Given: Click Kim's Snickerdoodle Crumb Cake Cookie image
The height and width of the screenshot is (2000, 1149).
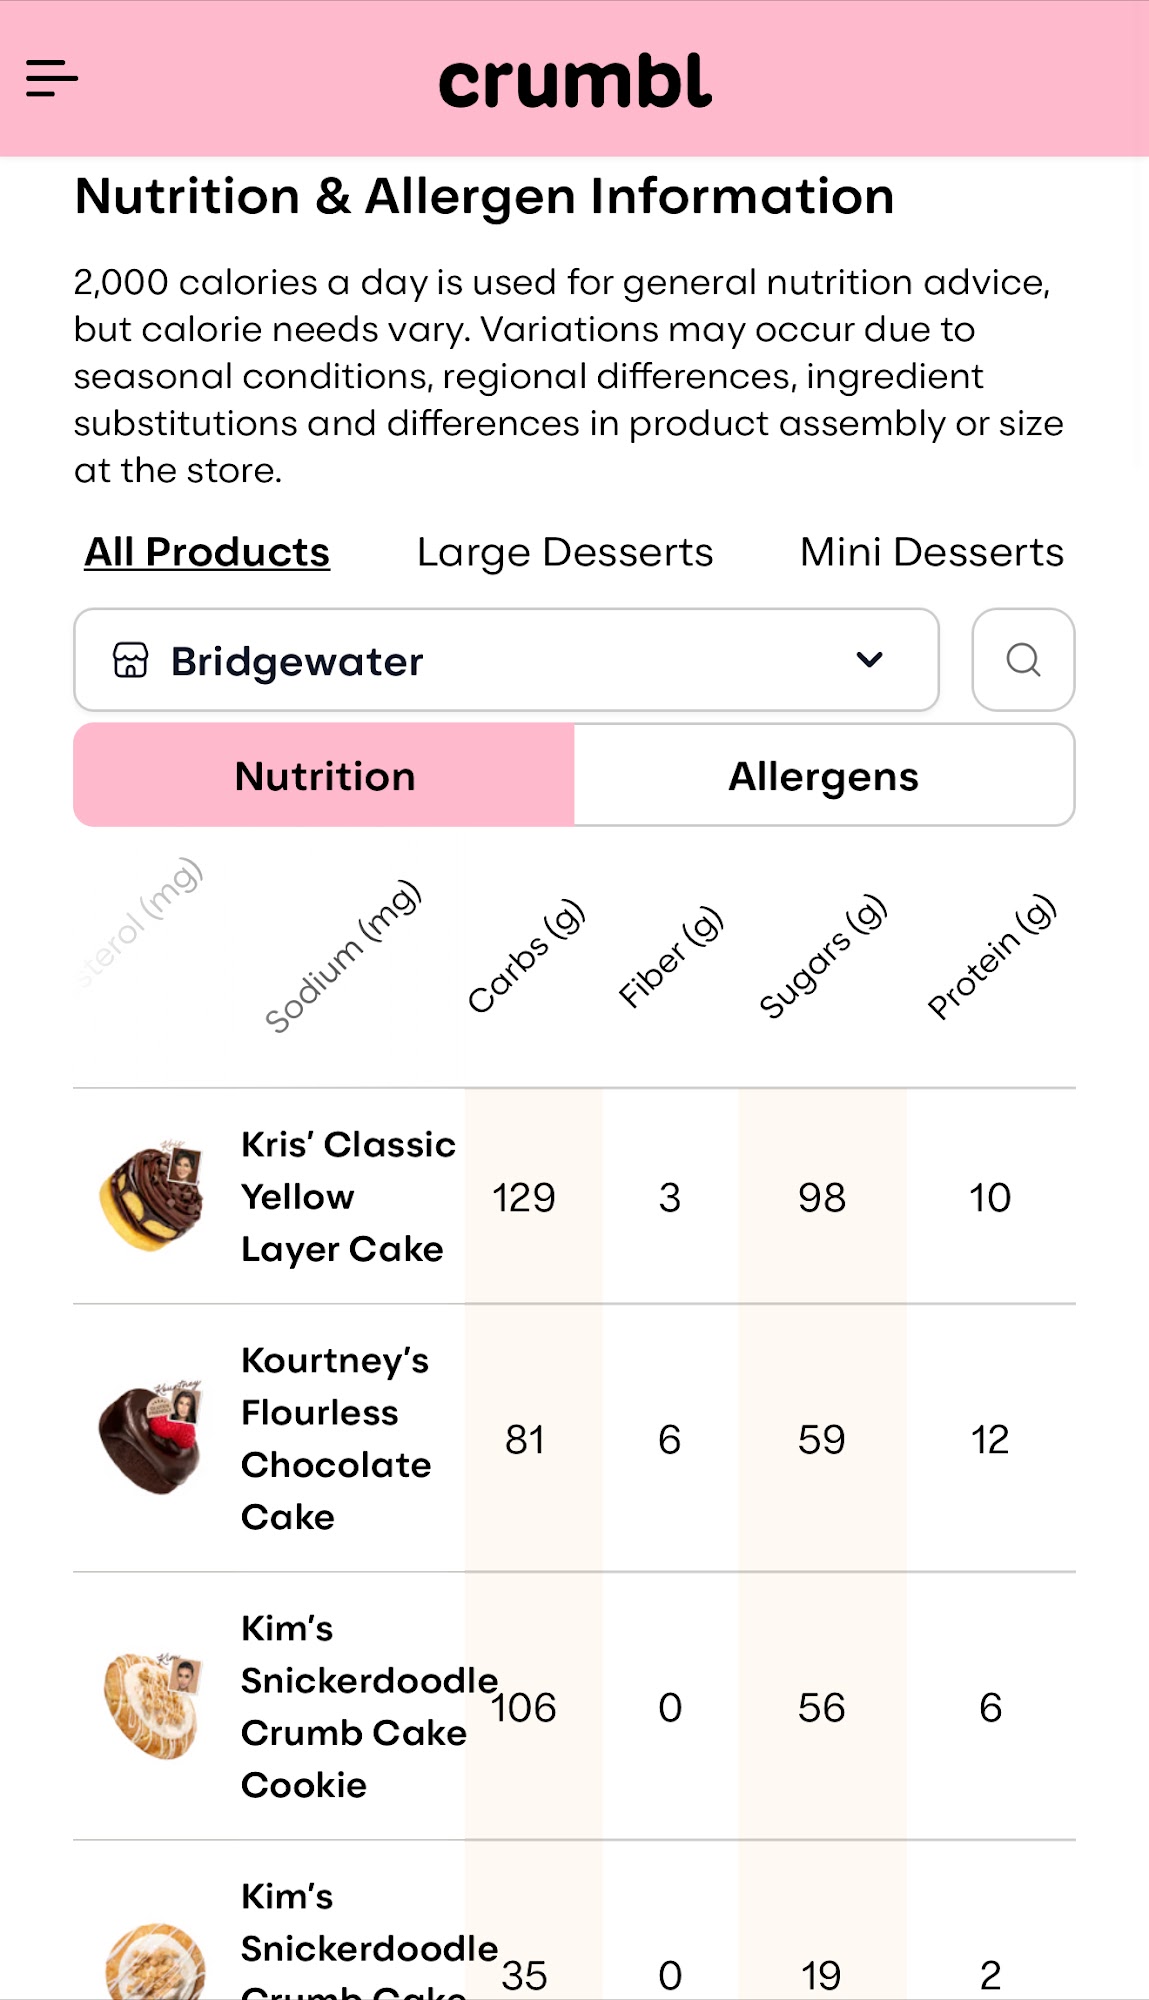Looking at the screenshot, I should 152,1706.
